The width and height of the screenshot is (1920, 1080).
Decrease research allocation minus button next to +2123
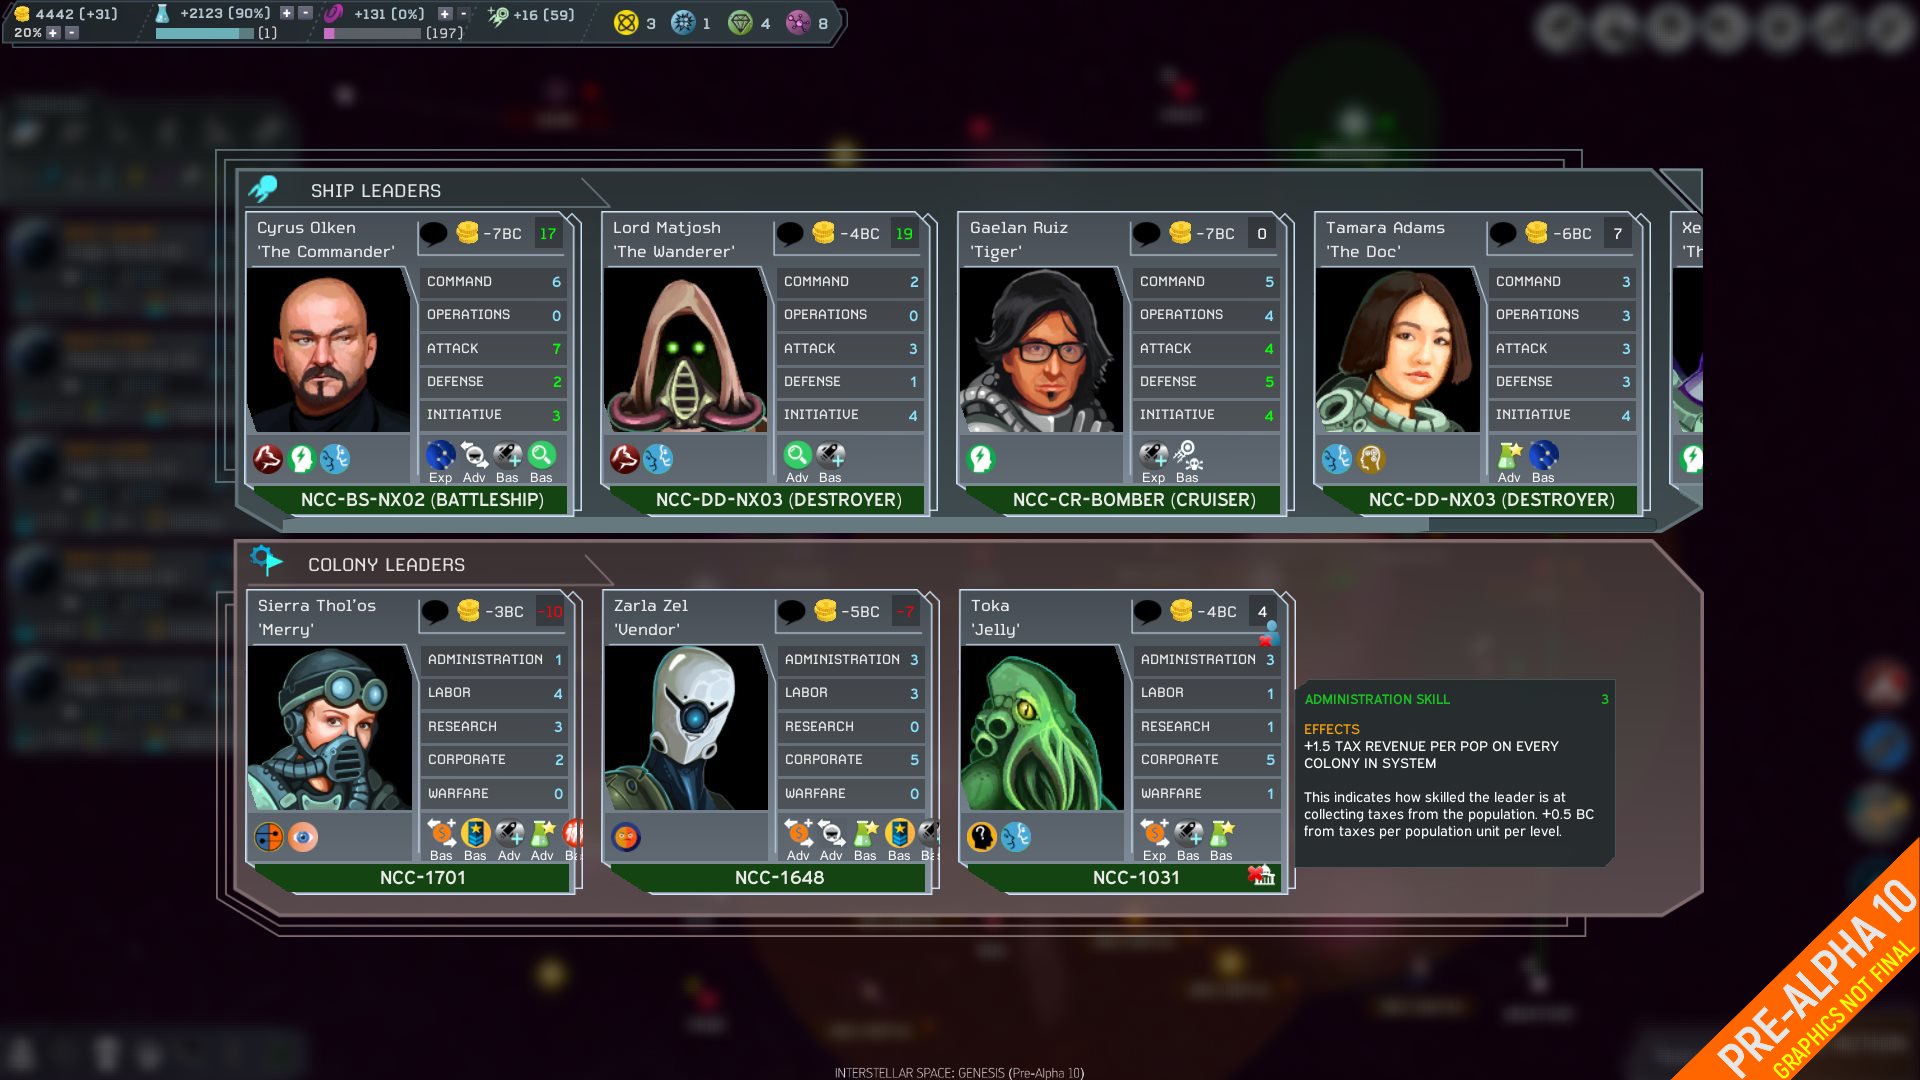305,14
